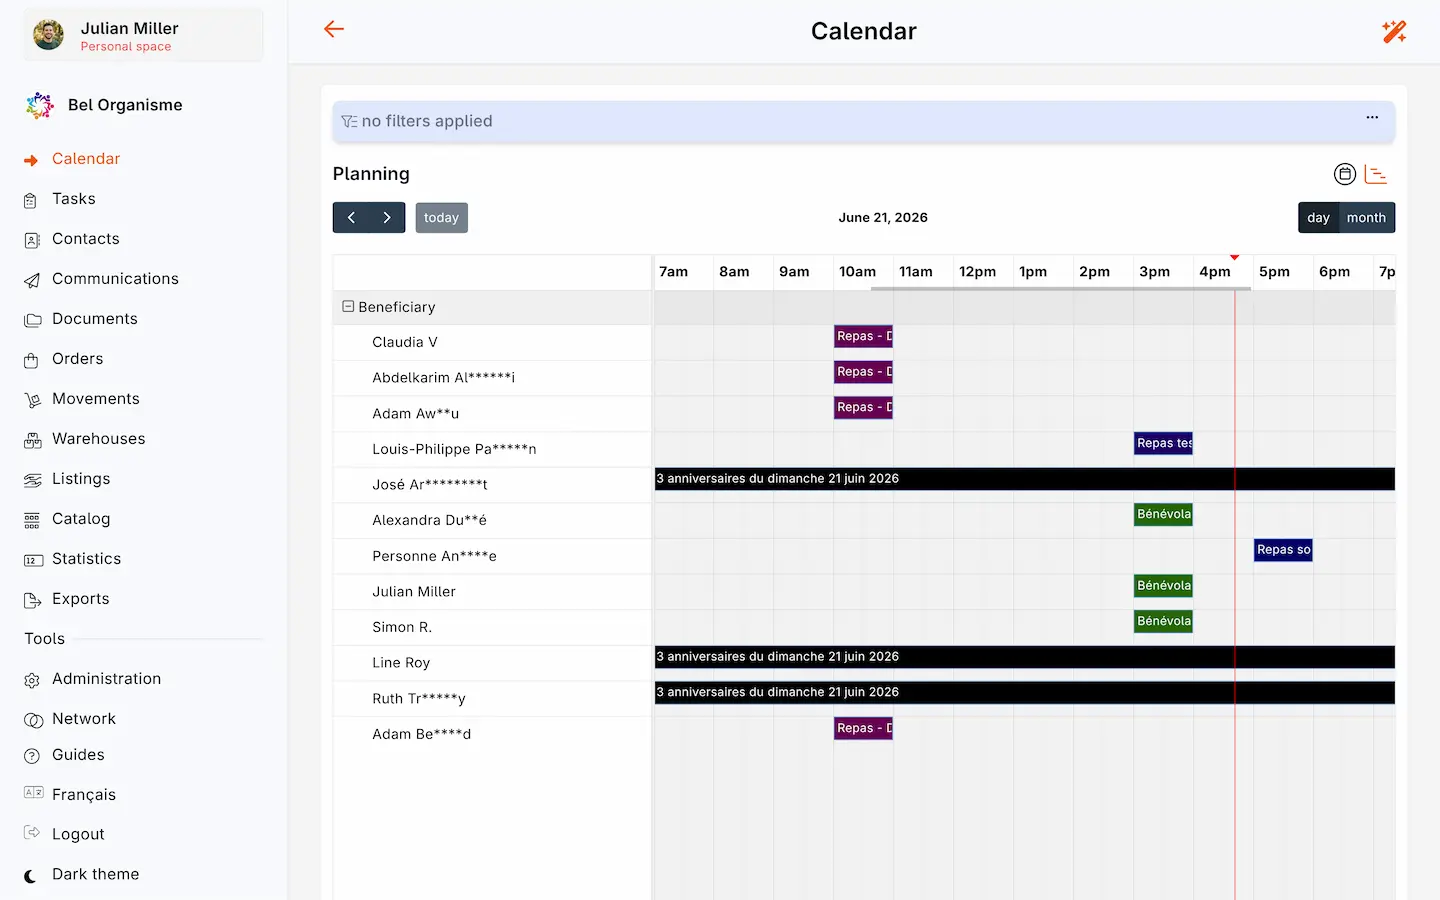Open Communications in the sidebar

115,279
